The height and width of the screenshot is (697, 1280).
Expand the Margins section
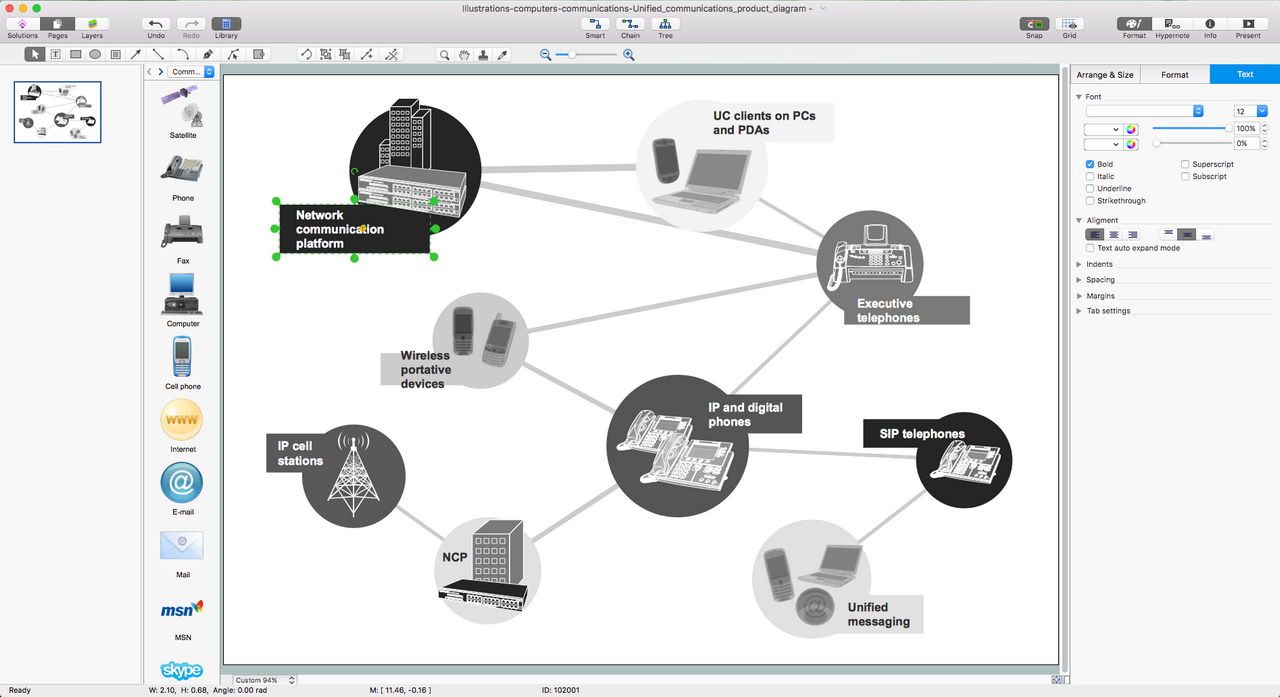(1079, 296)
